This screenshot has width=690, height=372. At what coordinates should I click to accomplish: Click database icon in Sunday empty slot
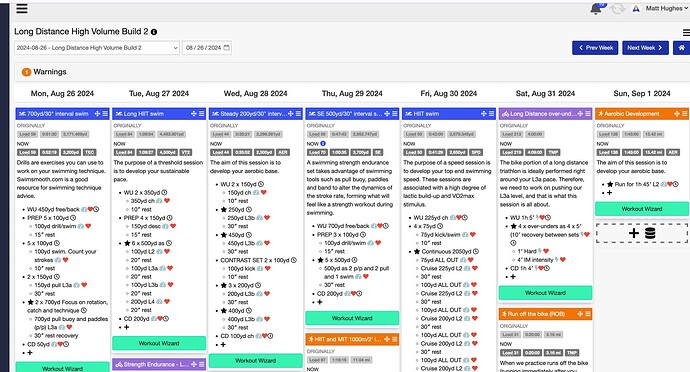(650, 233)
